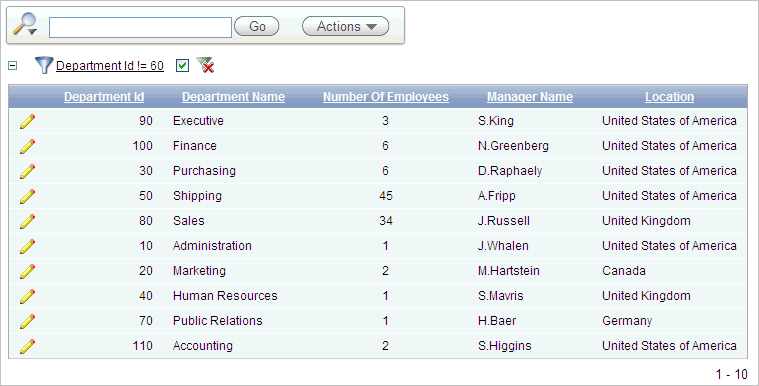759x386 pixels.
Task: Edit the Public Relations row via pencil icon
Action: click(28, 321)
